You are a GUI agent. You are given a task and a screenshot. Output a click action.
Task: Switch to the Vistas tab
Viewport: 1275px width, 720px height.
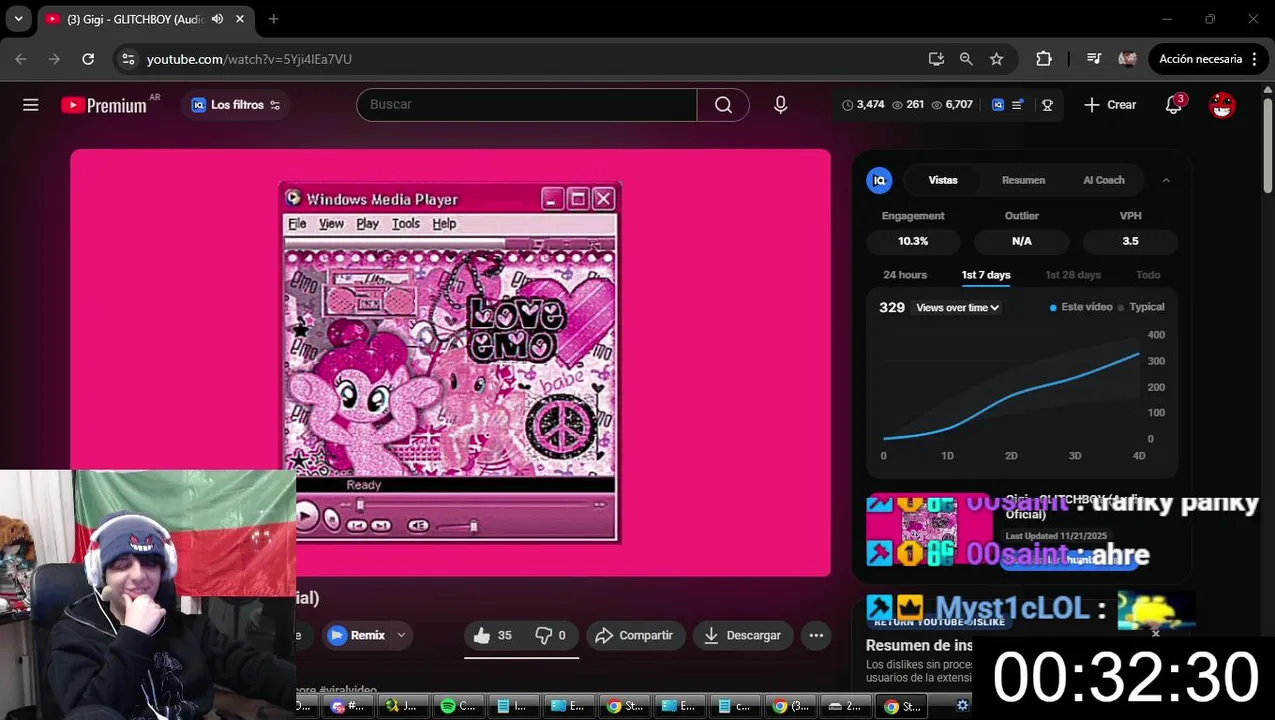pos(943,180)
